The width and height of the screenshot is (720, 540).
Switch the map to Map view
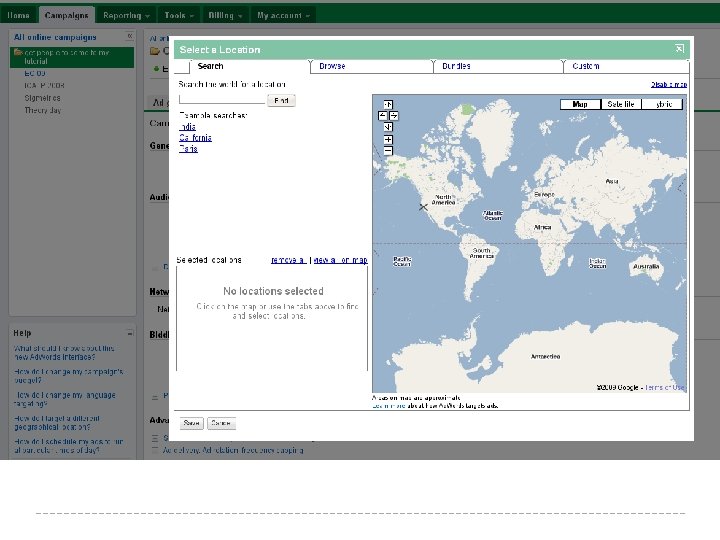point(580,104)
